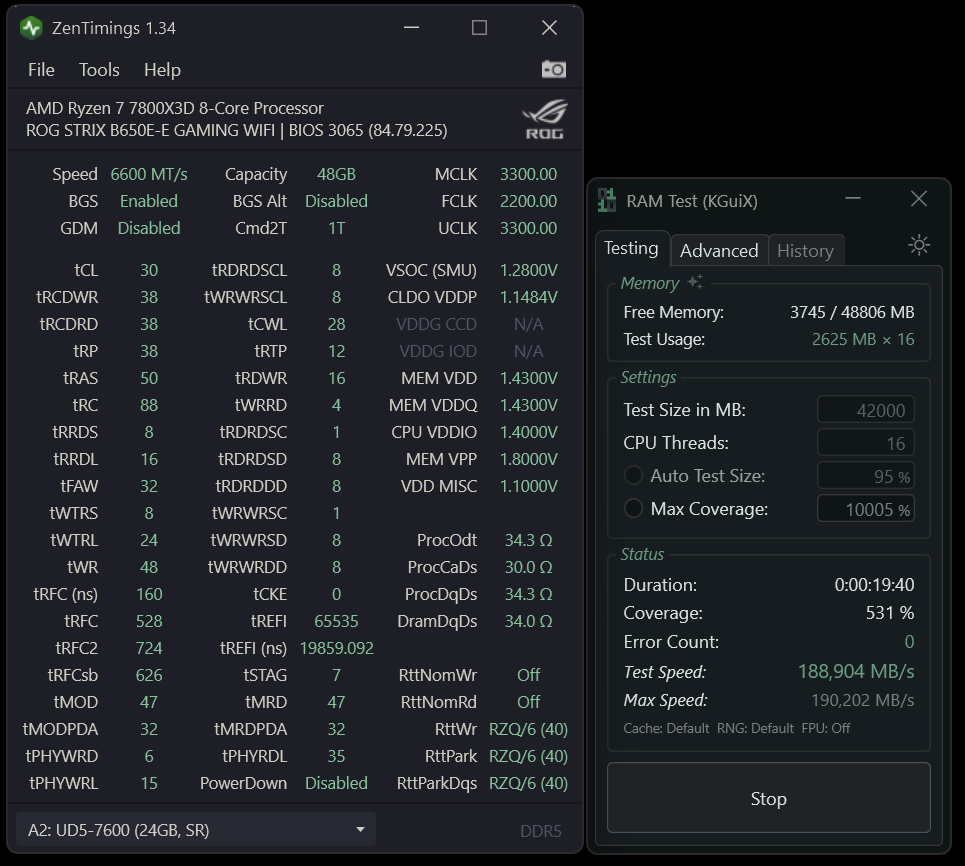Viewport: 965px width, 866px height.
Task: Click the ZenTimings screenshot camera icon
Action: (x=554, y=70)
